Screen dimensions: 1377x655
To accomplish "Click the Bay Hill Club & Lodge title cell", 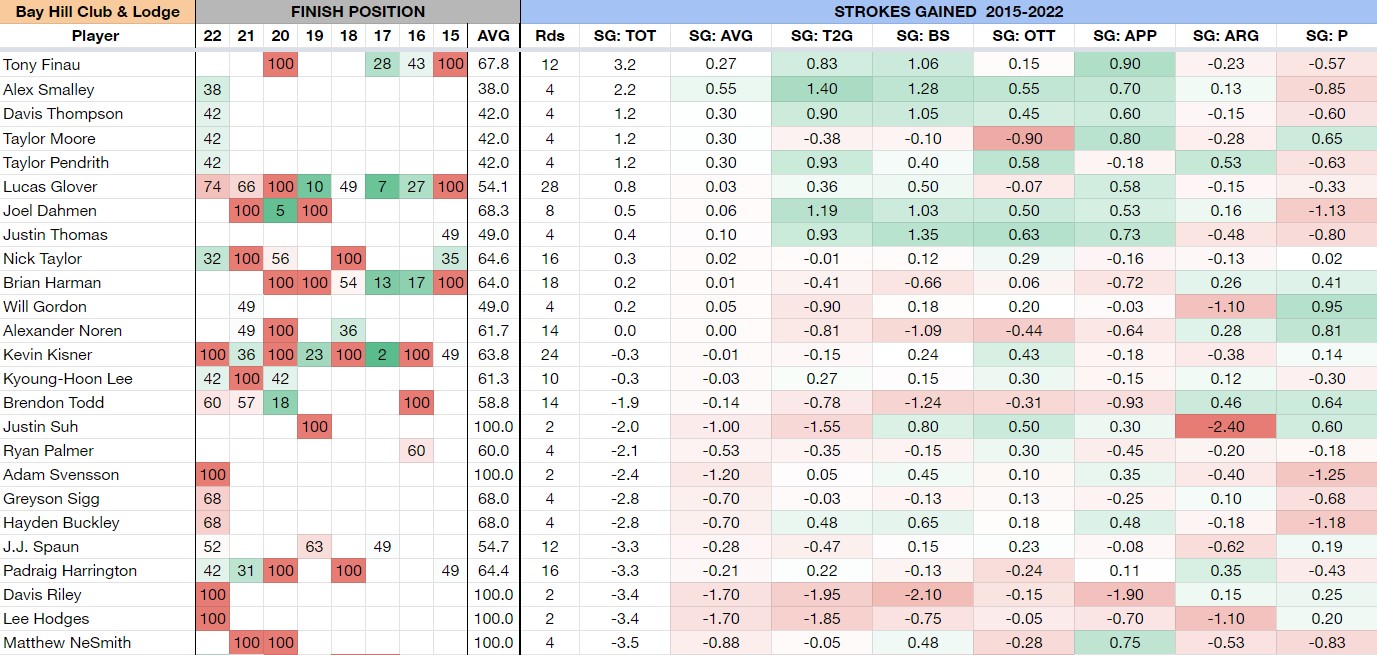I will (x=97, y=12).
